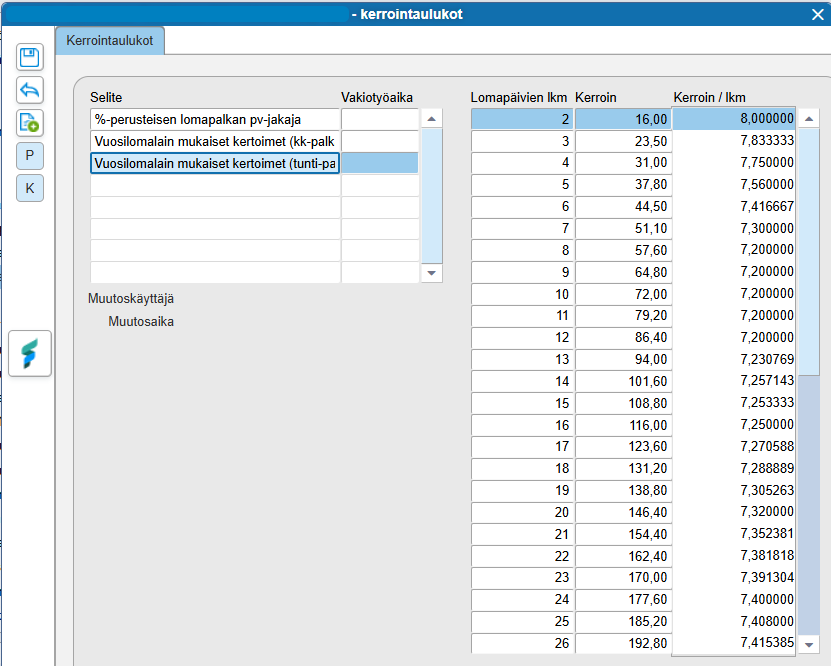Viewport: 831px width, 666px height.
Task: Click Kerroin / lkm cell 7,270588
Action: (733, 446)
